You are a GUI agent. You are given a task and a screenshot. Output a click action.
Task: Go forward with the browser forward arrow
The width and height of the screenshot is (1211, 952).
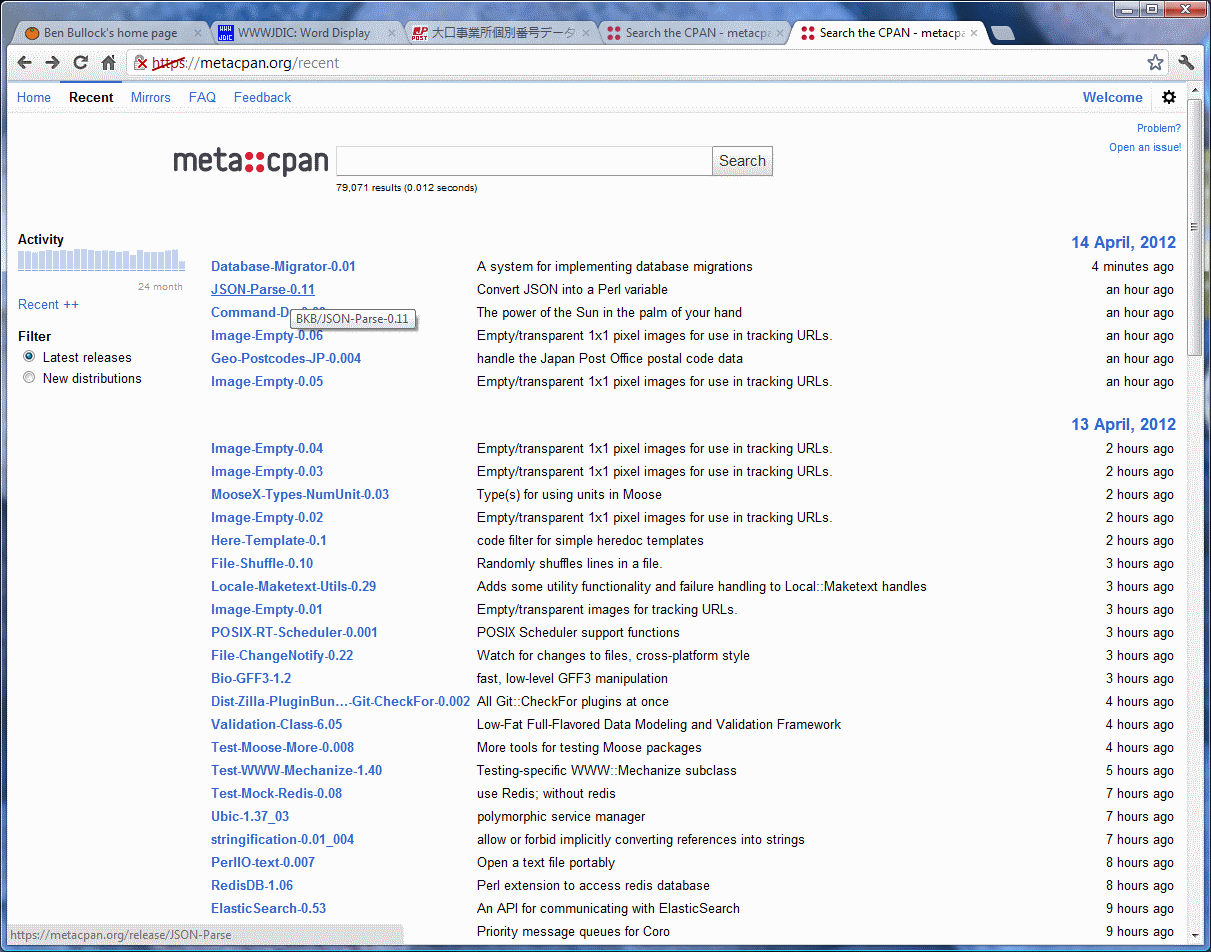[x=53, y=62]
